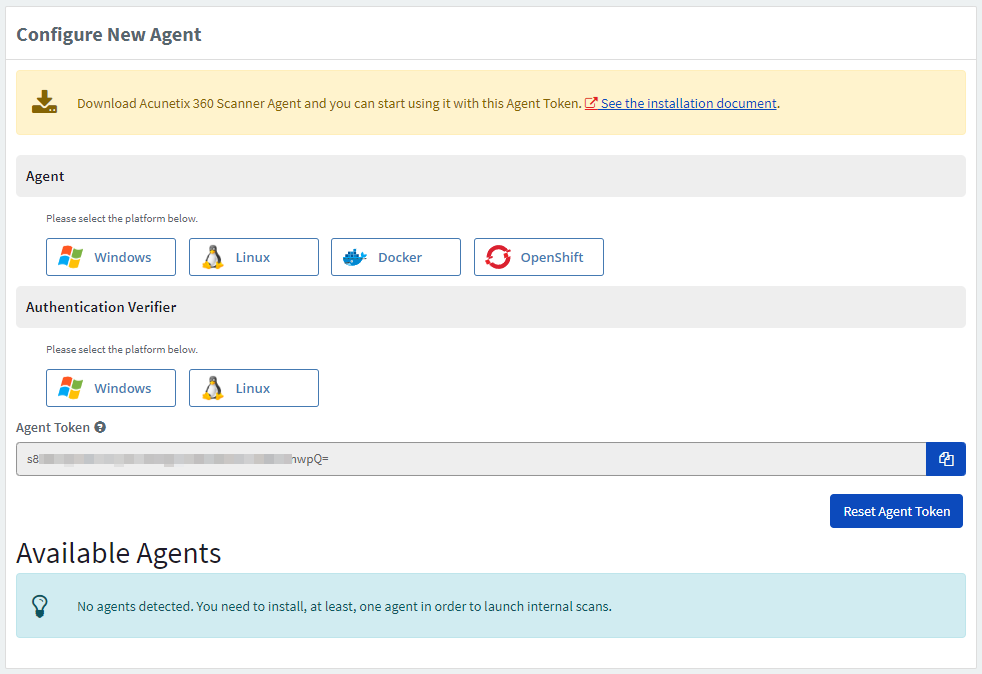
Task: Click the 'No agents detected' message
Action: 344,606
